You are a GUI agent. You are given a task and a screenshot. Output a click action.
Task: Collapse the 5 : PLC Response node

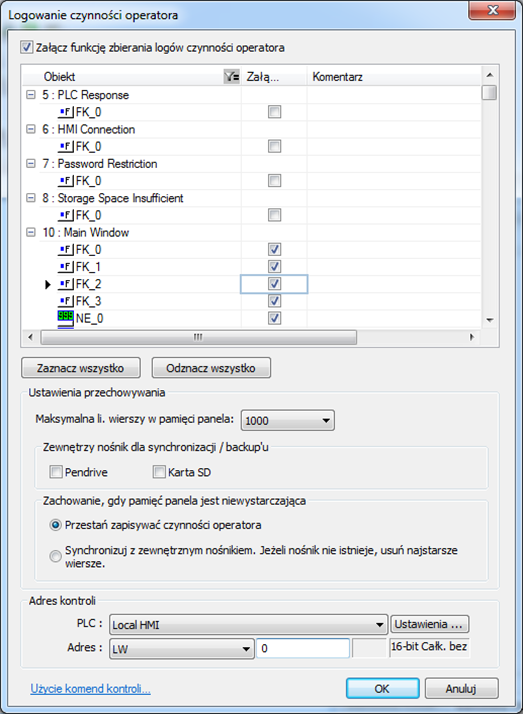click(x=30, y=95)
